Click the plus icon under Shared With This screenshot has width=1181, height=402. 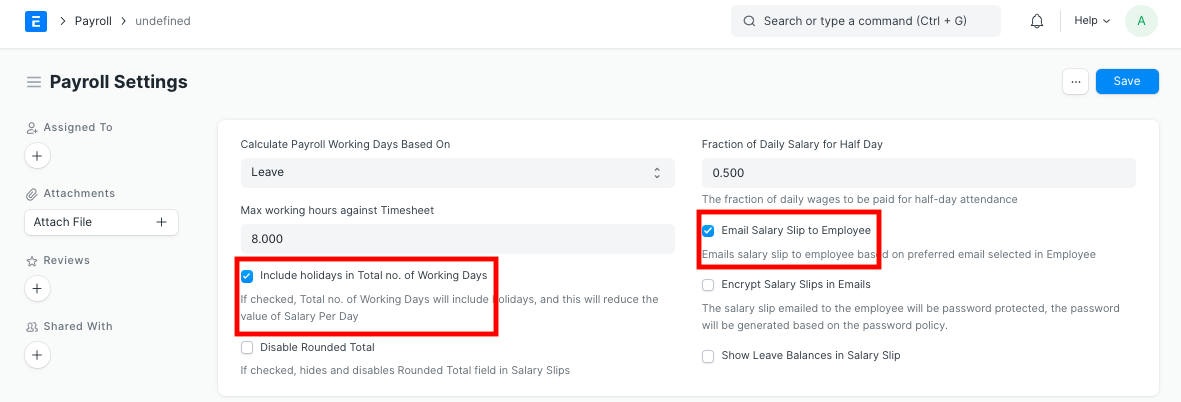[x=37, y=355]
